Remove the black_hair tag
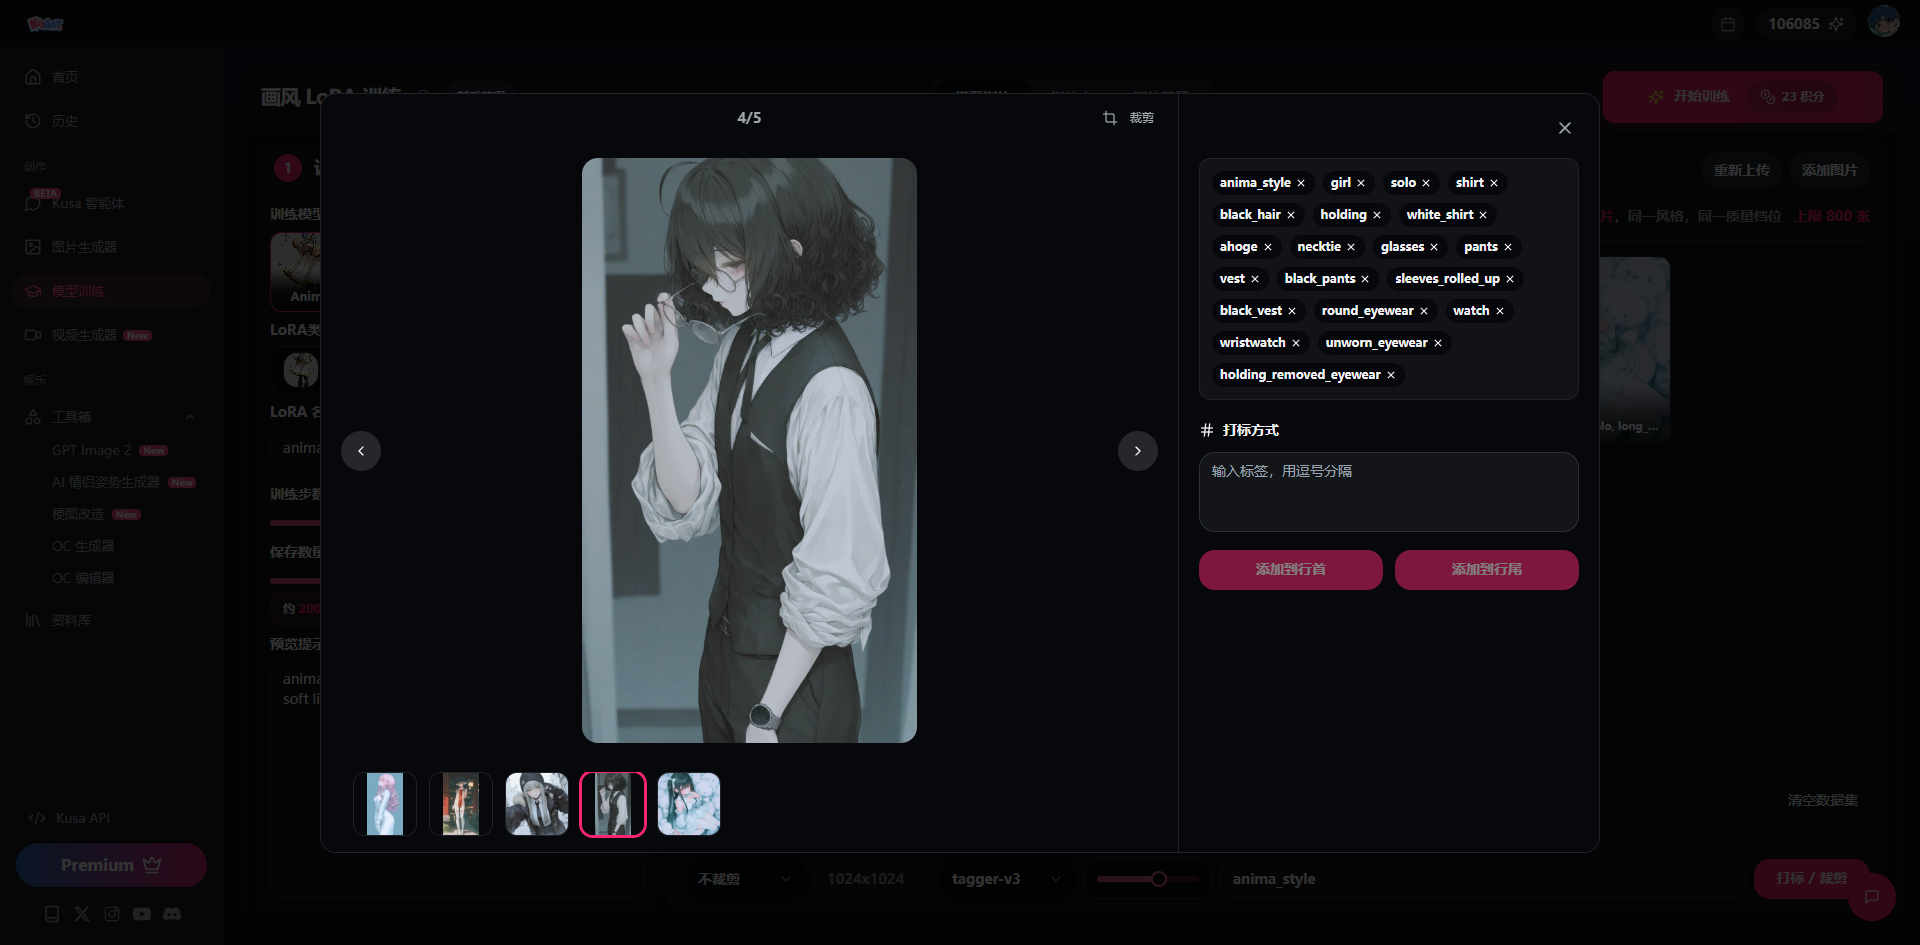The image size is (1920, 945). pyautogui.click(x=1291, y=215)
